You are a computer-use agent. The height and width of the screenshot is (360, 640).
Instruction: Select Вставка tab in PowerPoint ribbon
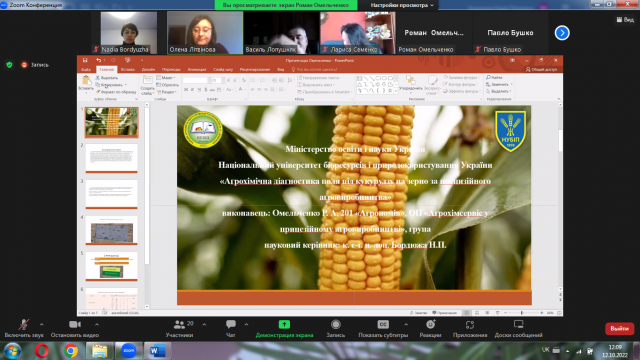[x=128, y=69]
